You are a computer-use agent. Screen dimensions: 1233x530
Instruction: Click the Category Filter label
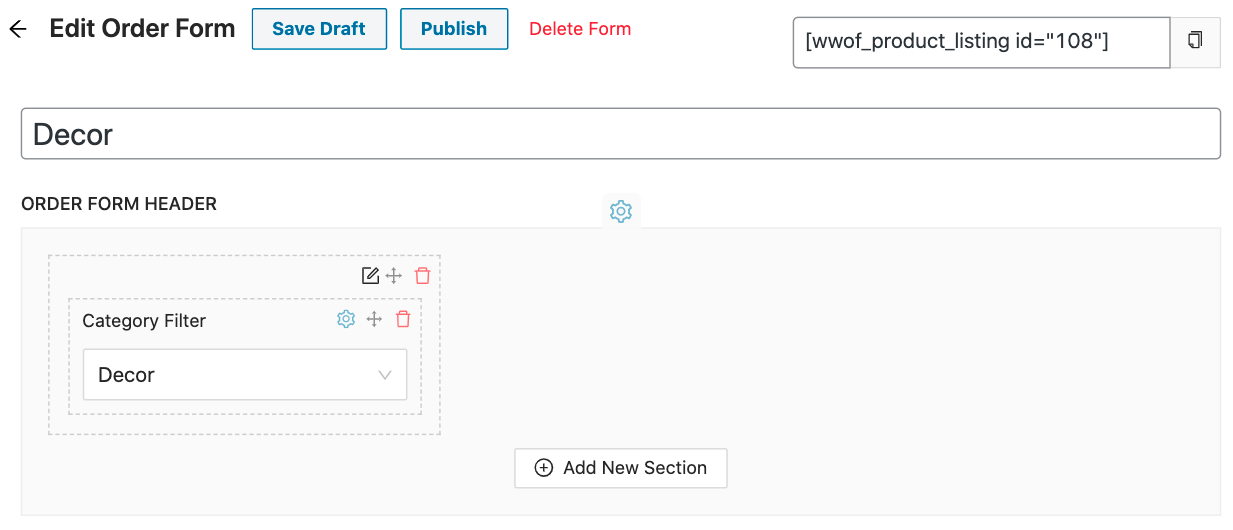point(144,321)
